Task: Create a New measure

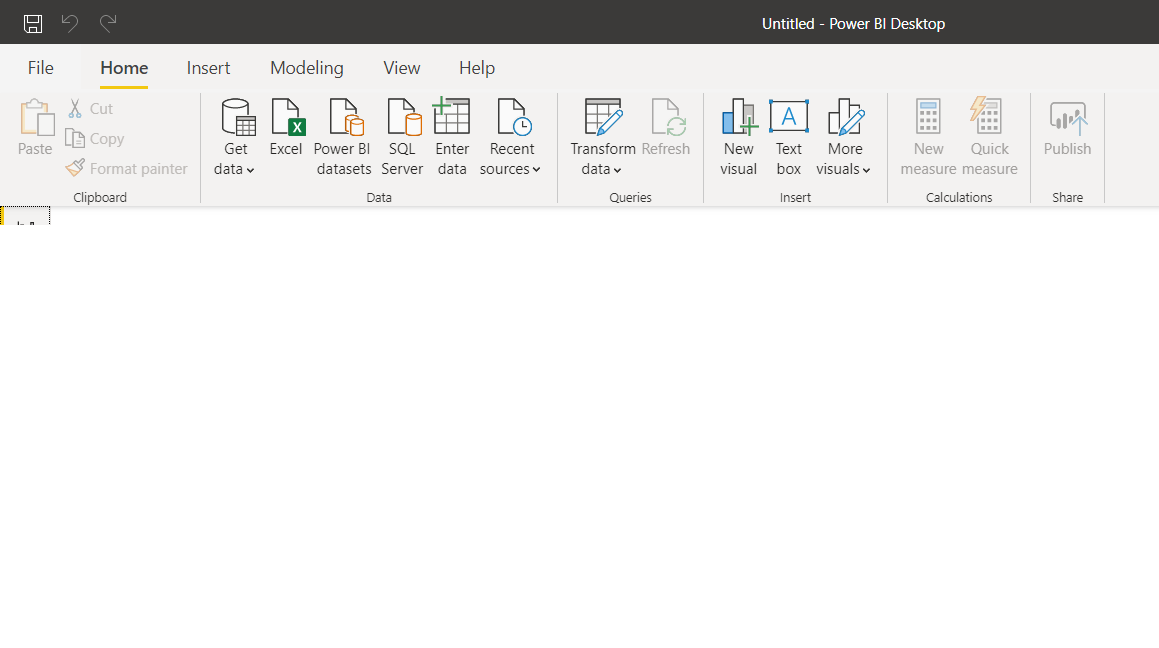Action: point(928,137)
